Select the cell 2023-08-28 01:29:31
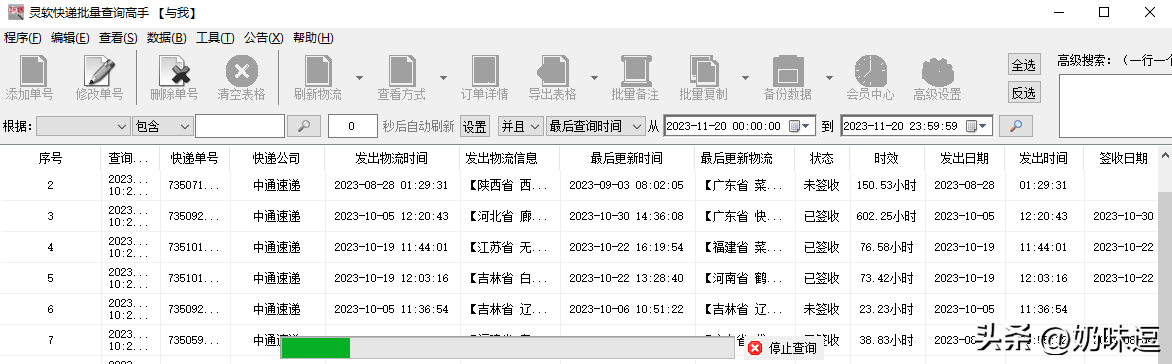The height and width of the screenshot is (364, 1172). click(x=392, y=185)
